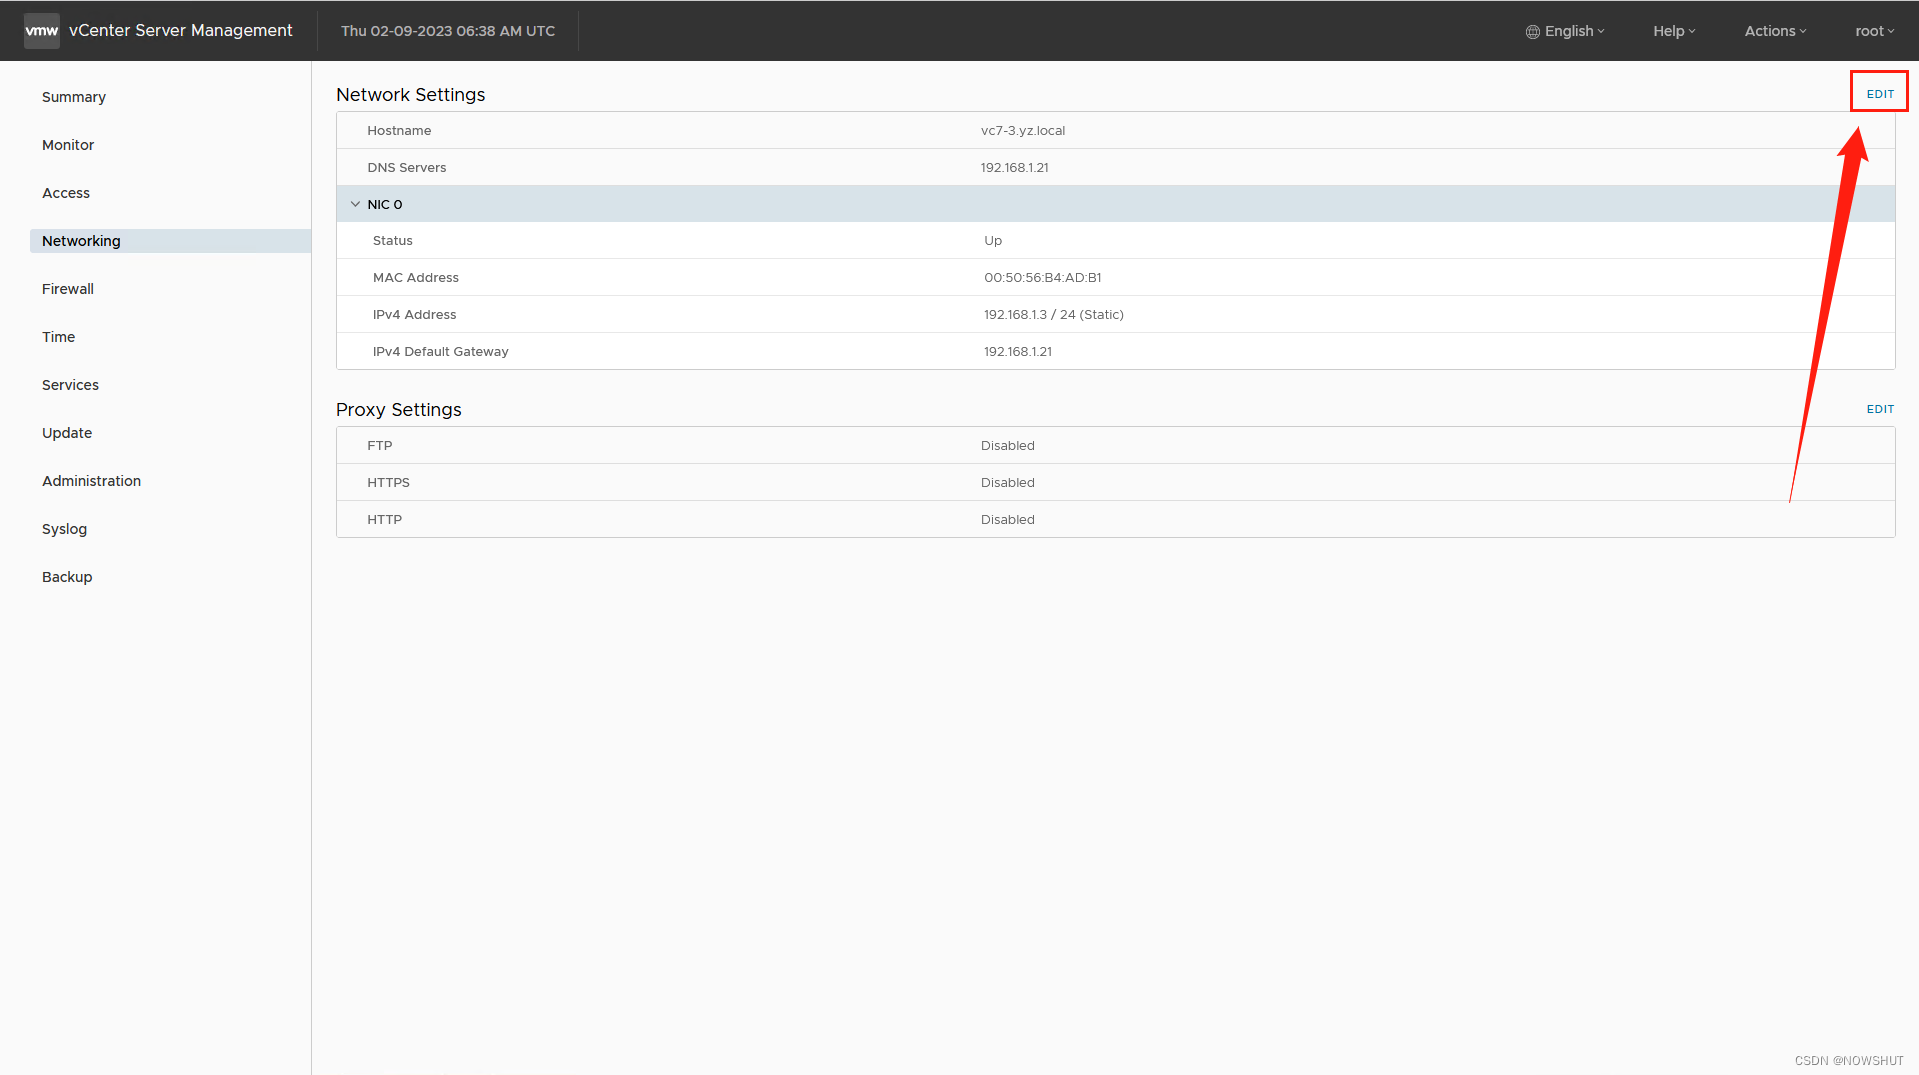Click the Proxy Settings heading
This screenshot has width=1919, height=1075.
click(399, 410)
